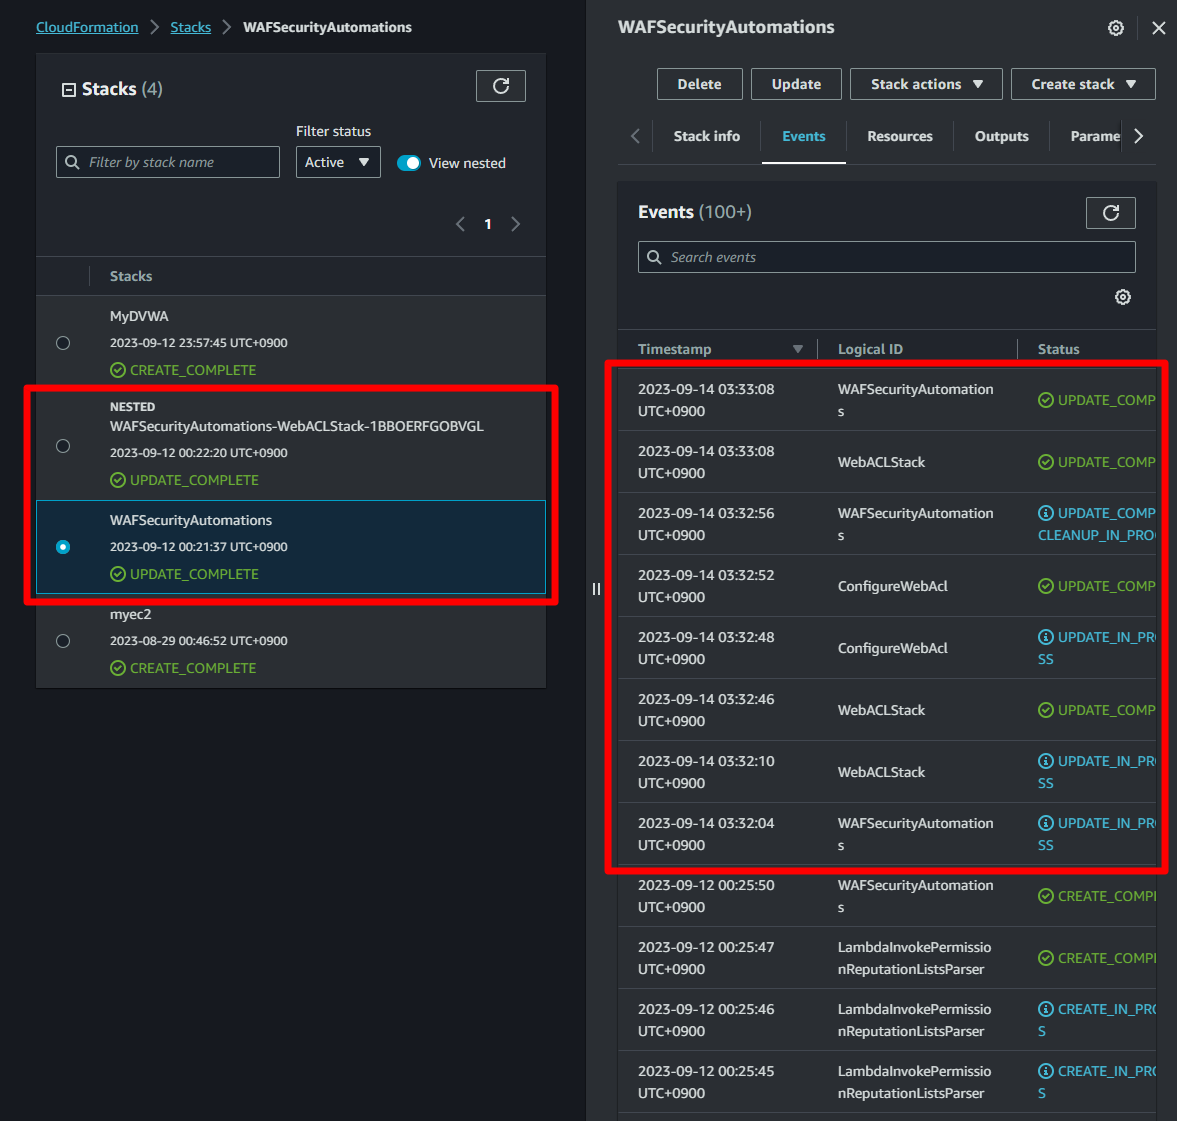Click the Search events field
The image size is (1177, 1121).
[x=887, y=258]
